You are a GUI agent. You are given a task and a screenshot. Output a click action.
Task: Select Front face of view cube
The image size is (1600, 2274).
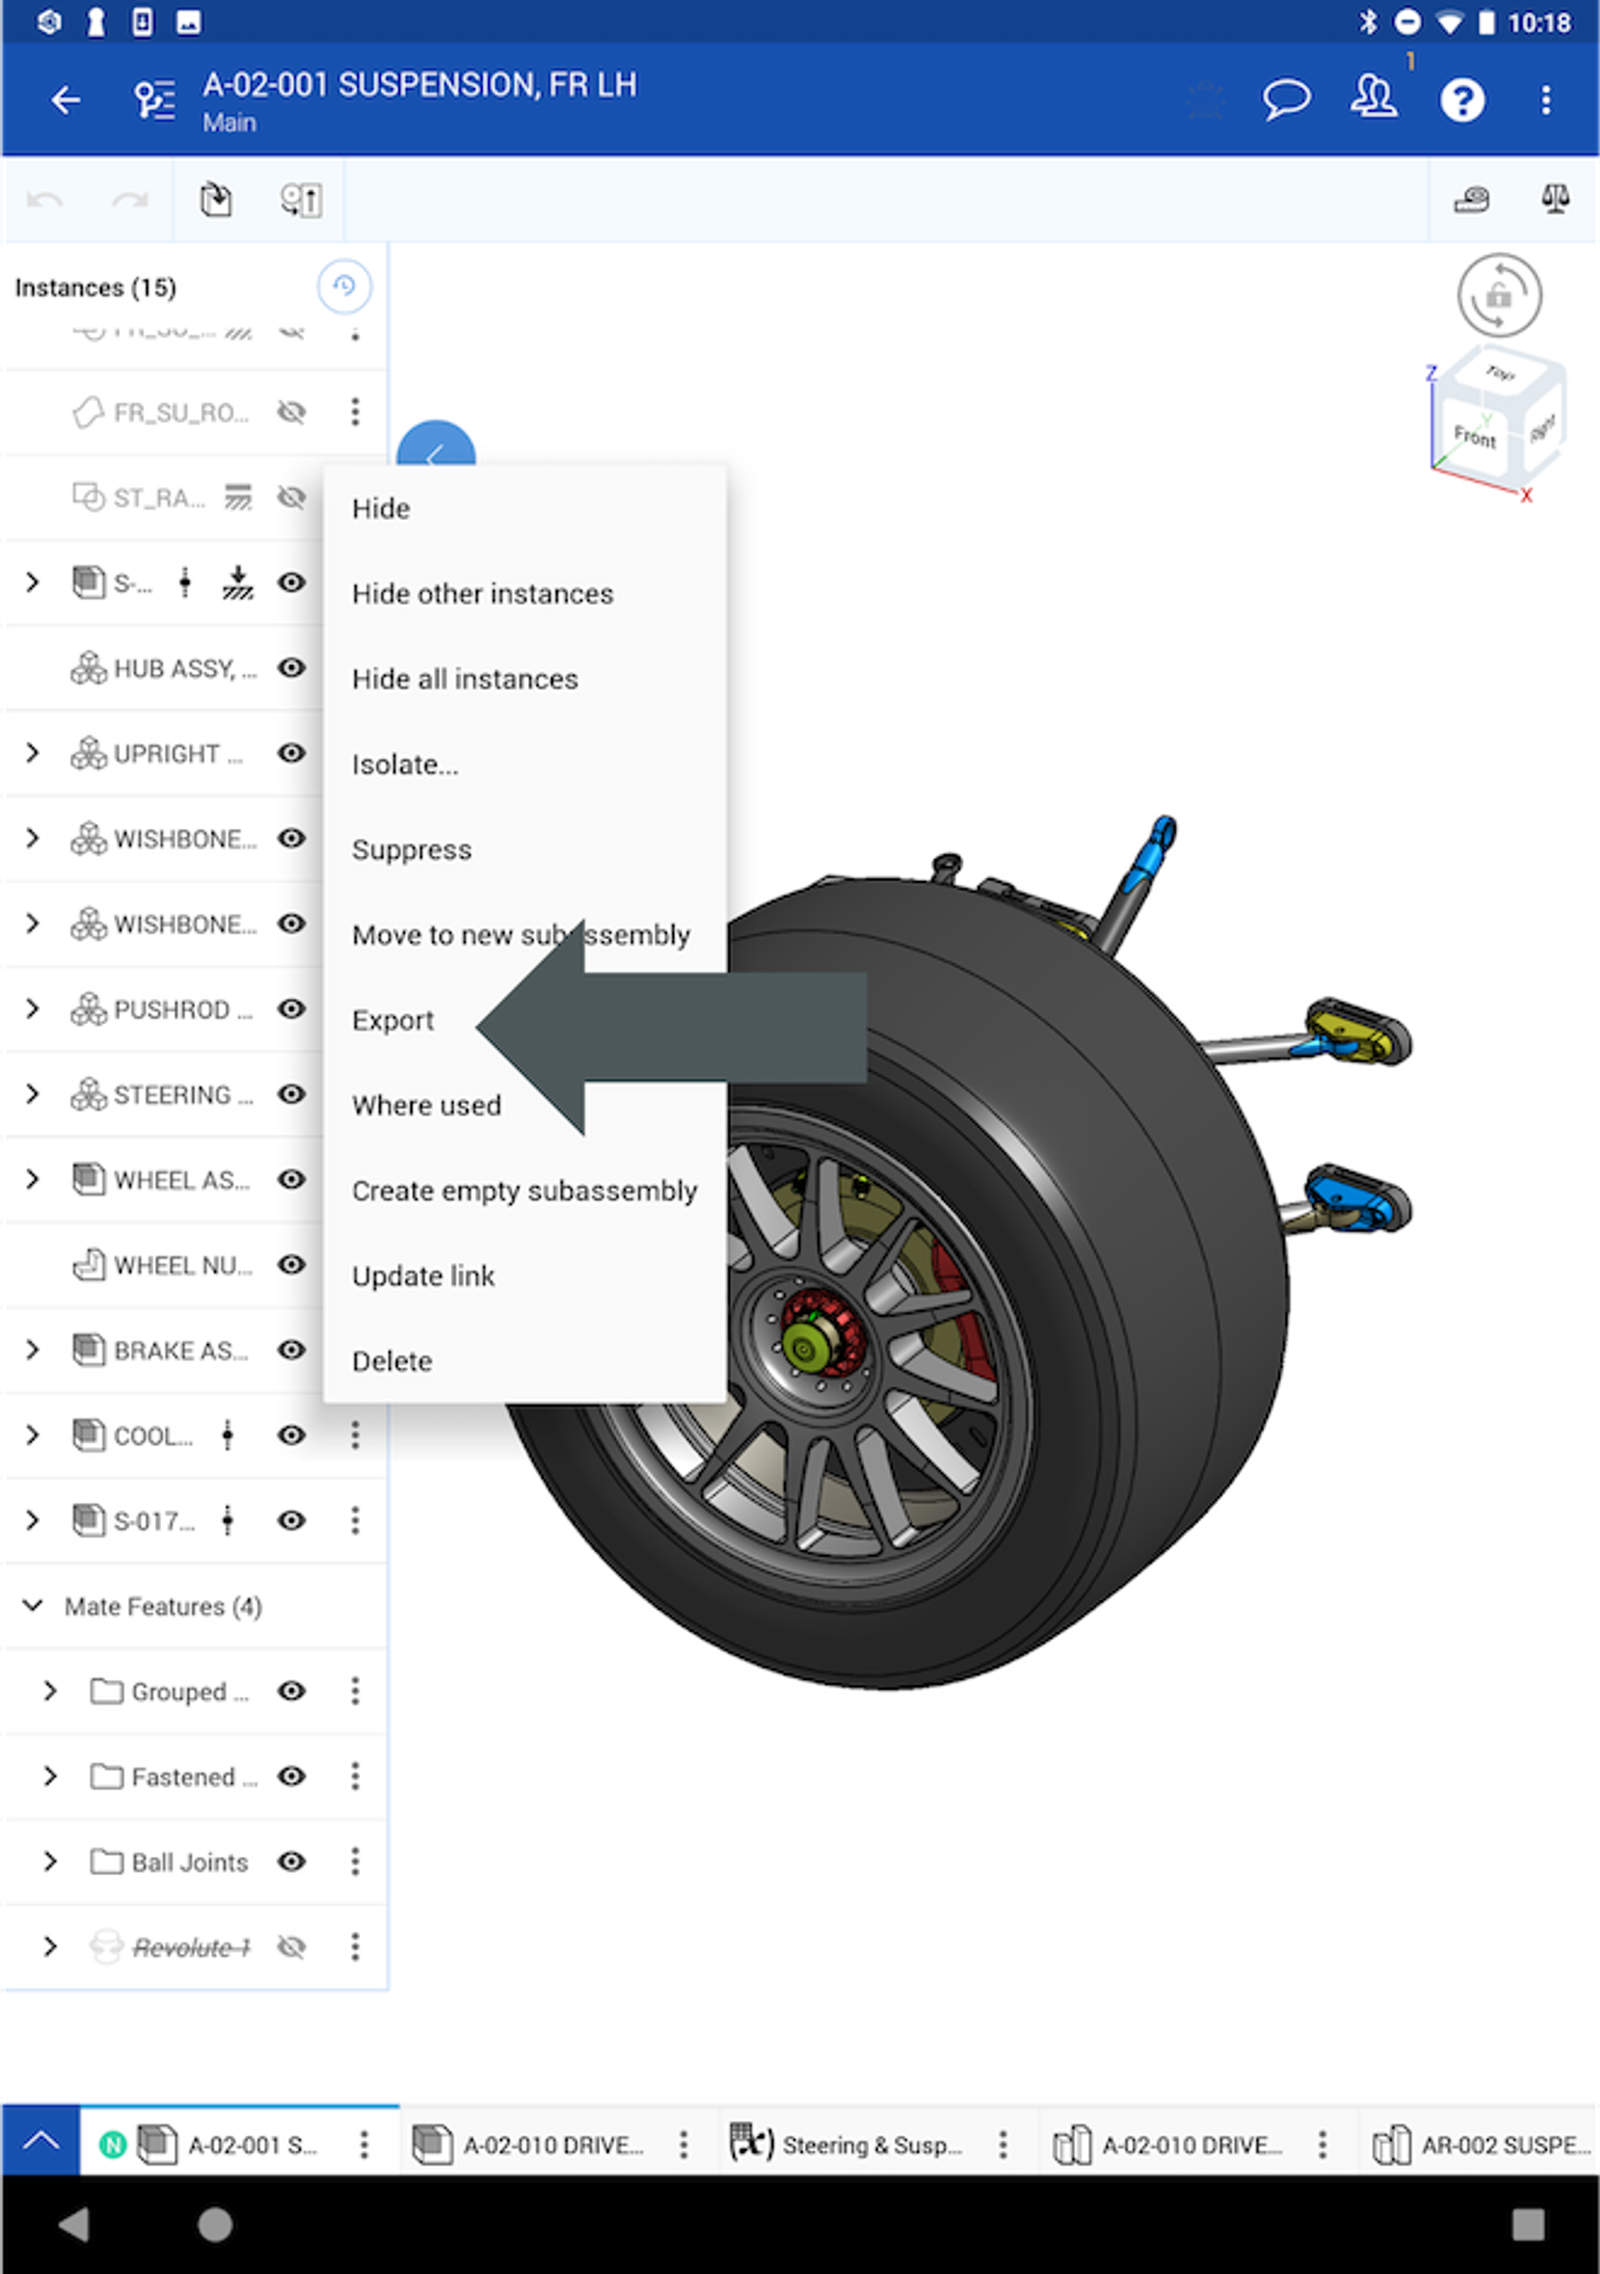pos(1474,436)
